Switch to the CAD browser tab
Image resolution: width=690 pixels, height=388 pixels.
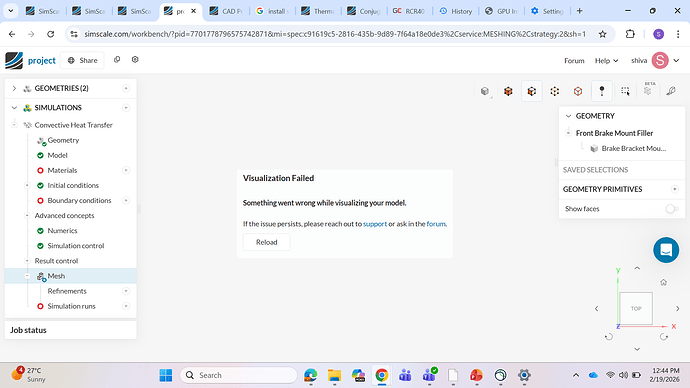coord(227,11)
